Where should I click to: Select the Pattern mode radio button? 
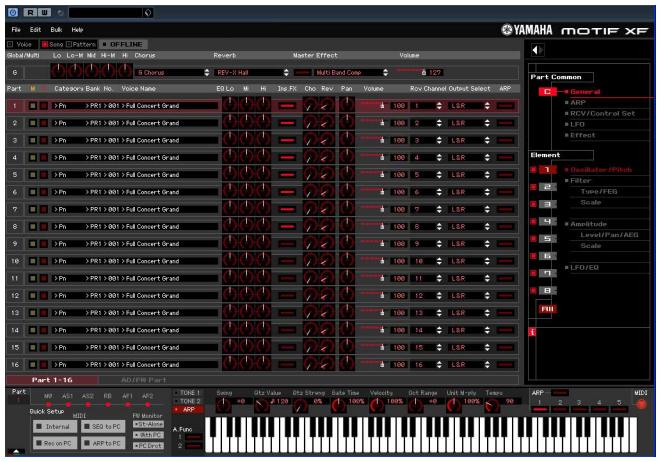(x=69, y=44)
